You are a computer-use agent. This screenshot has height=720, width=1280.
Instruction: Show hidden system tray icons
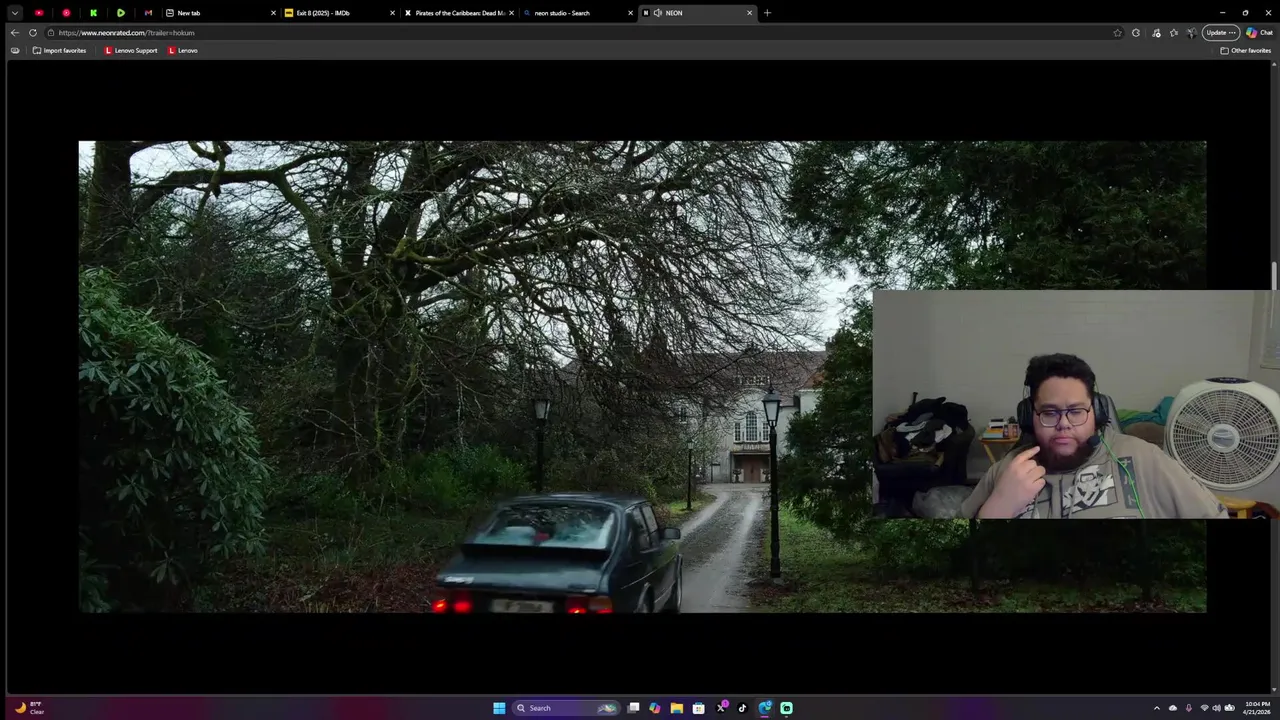1157,708
